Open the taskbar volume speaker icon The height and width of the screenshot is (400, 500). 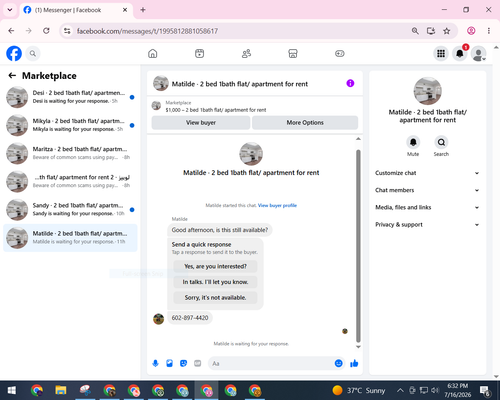435,390
